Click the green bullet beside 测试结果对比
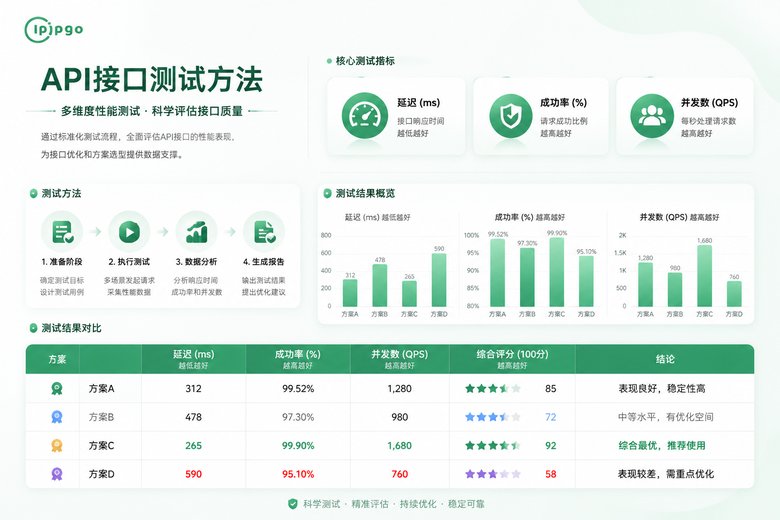 (x=33, y=328)
